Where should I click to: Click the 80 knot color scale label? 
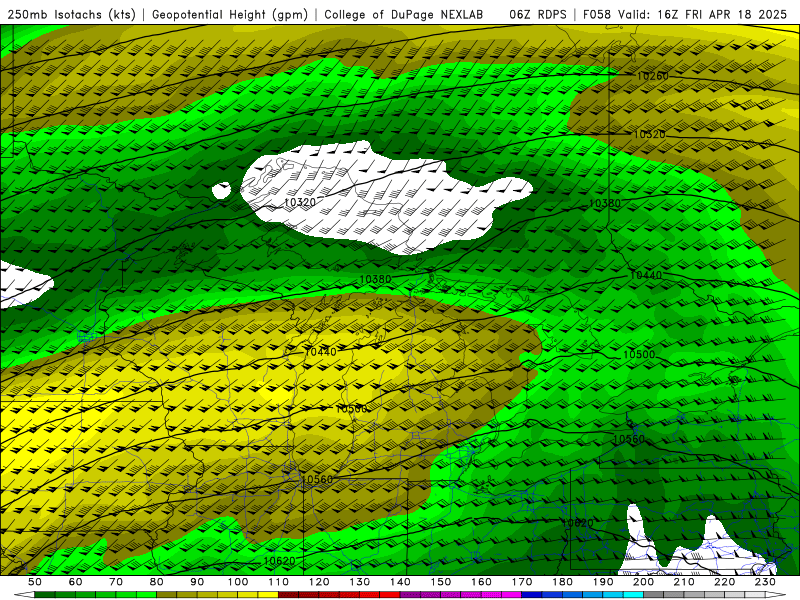157,582
